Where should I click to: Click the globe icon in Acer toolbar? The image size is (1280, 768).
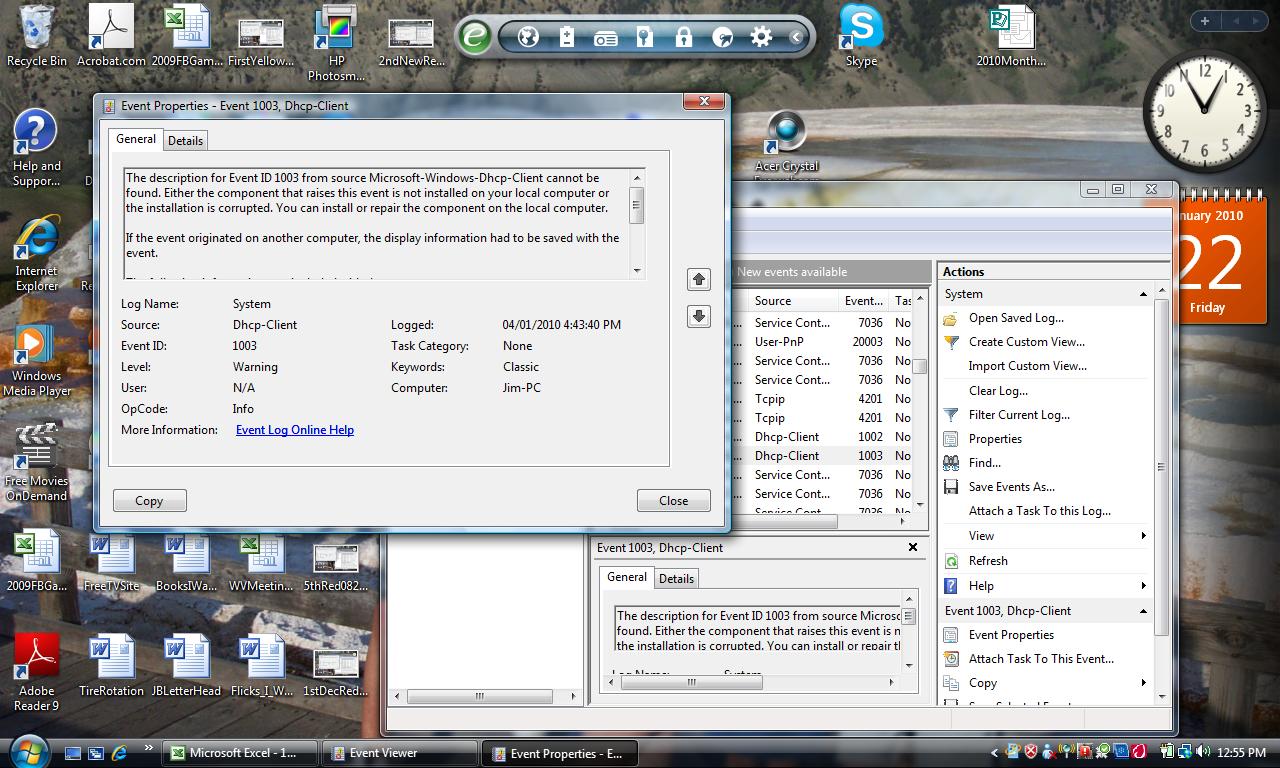529,37
